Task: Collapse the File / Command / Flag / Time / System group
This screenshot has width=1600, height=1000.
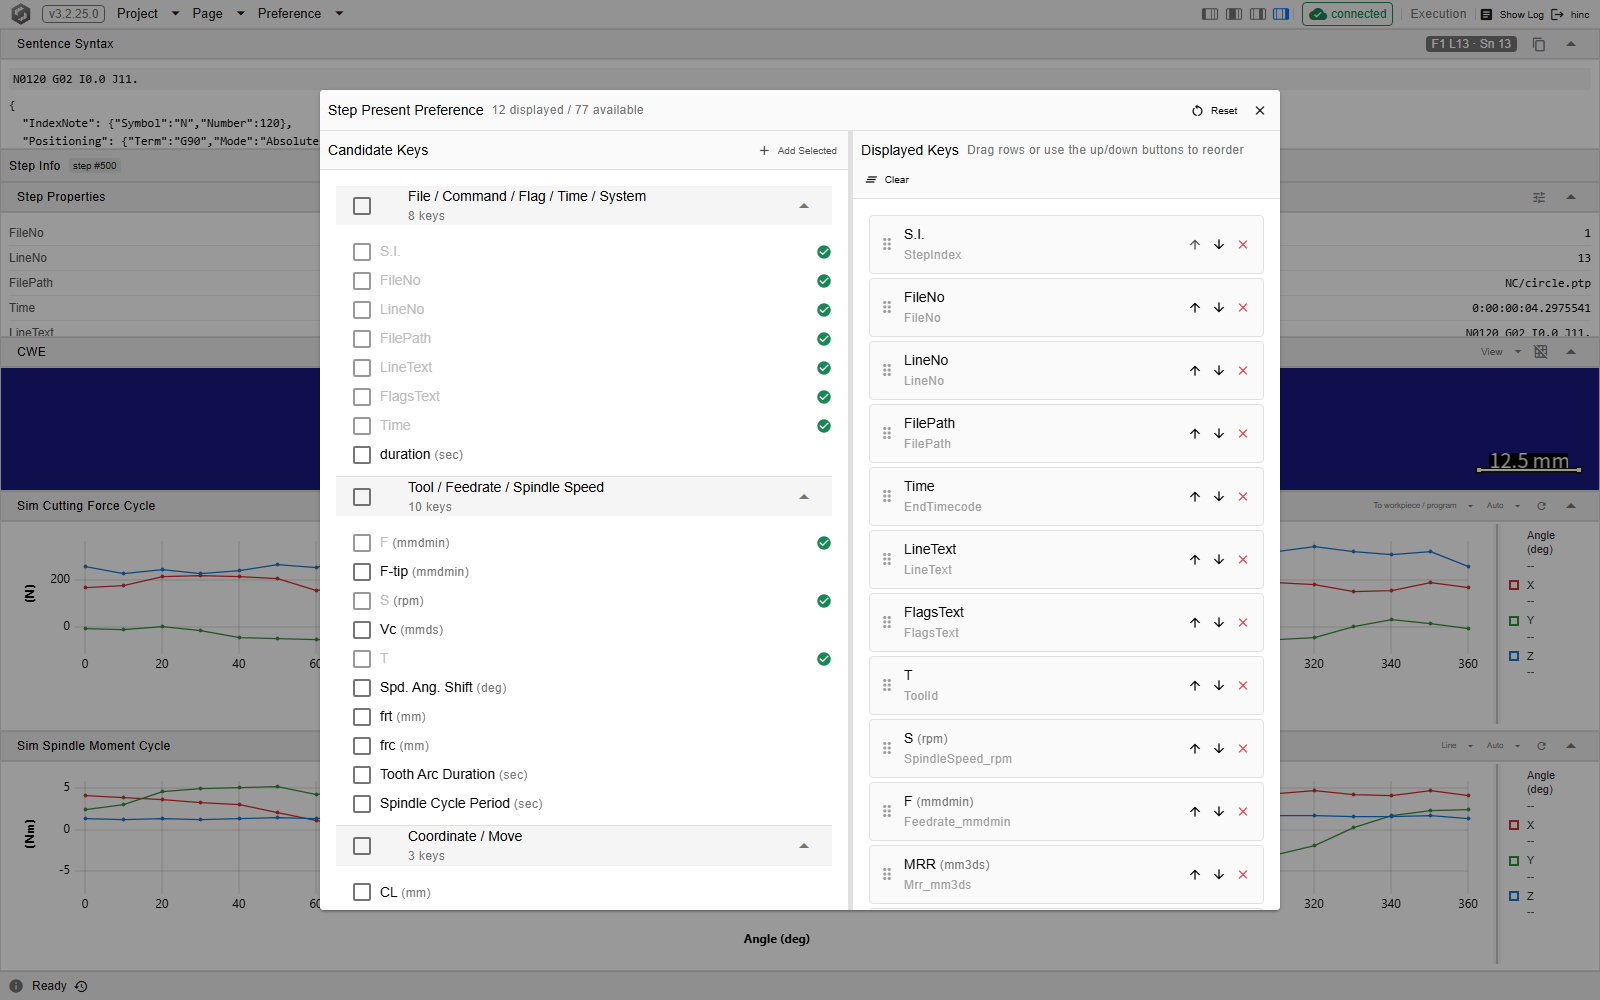Action: [x=804, y=206]
